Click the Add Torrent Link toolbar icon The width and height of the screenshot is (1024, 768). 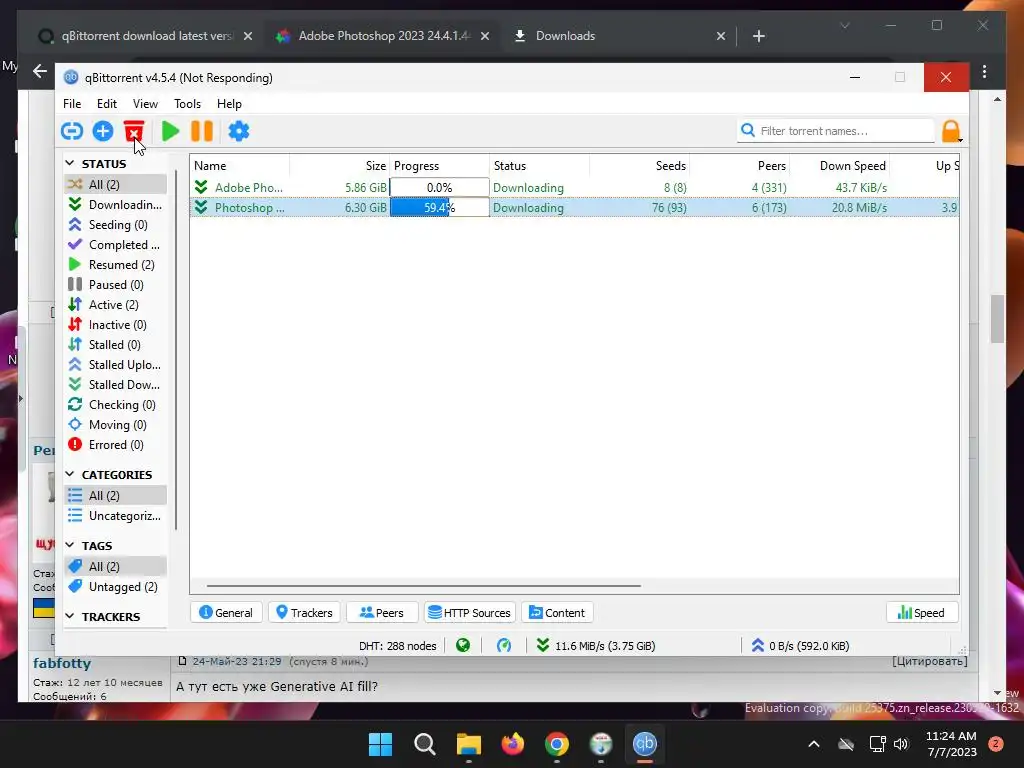72,131
